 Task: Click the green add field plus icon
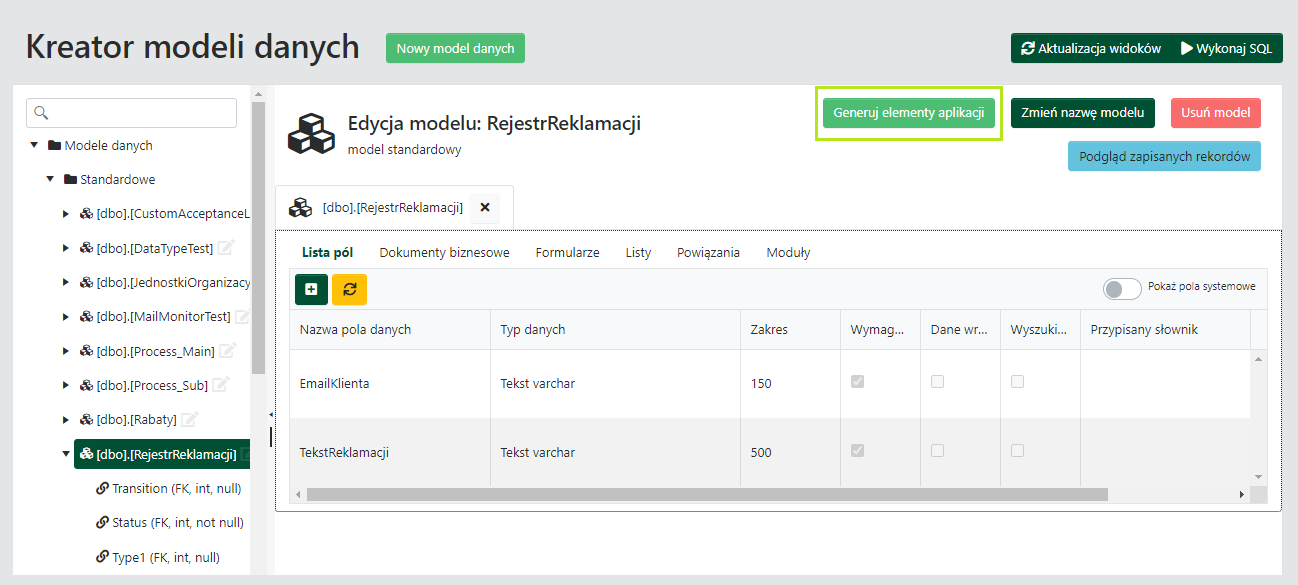pyautogui.click(x=311, y=289)
